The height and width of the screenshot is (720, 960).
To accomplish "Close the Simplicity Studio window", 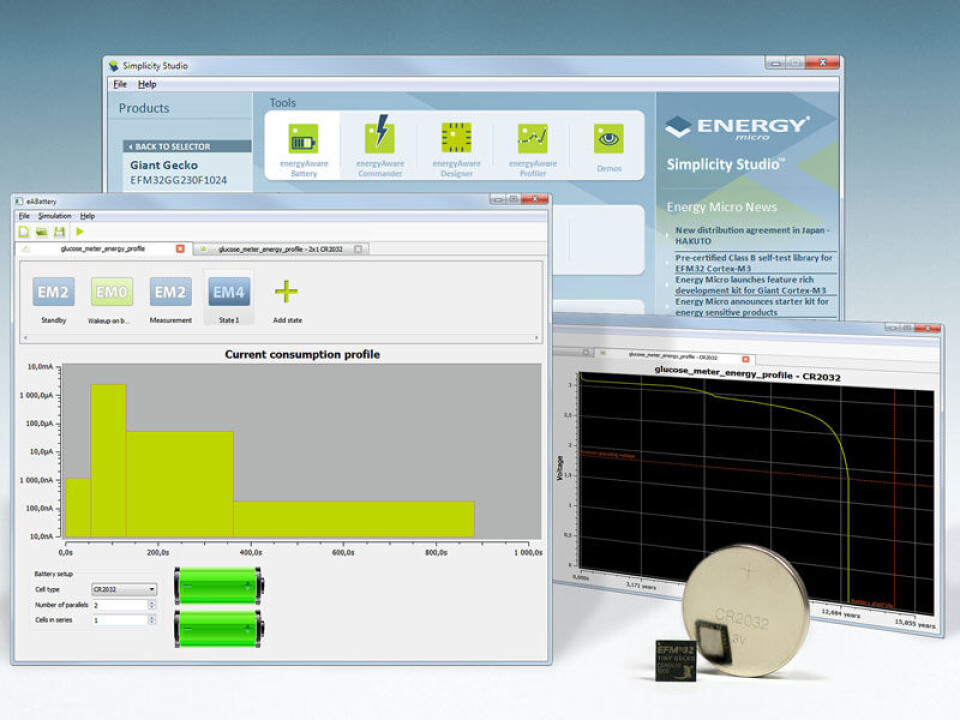I will tap(822, 62).
